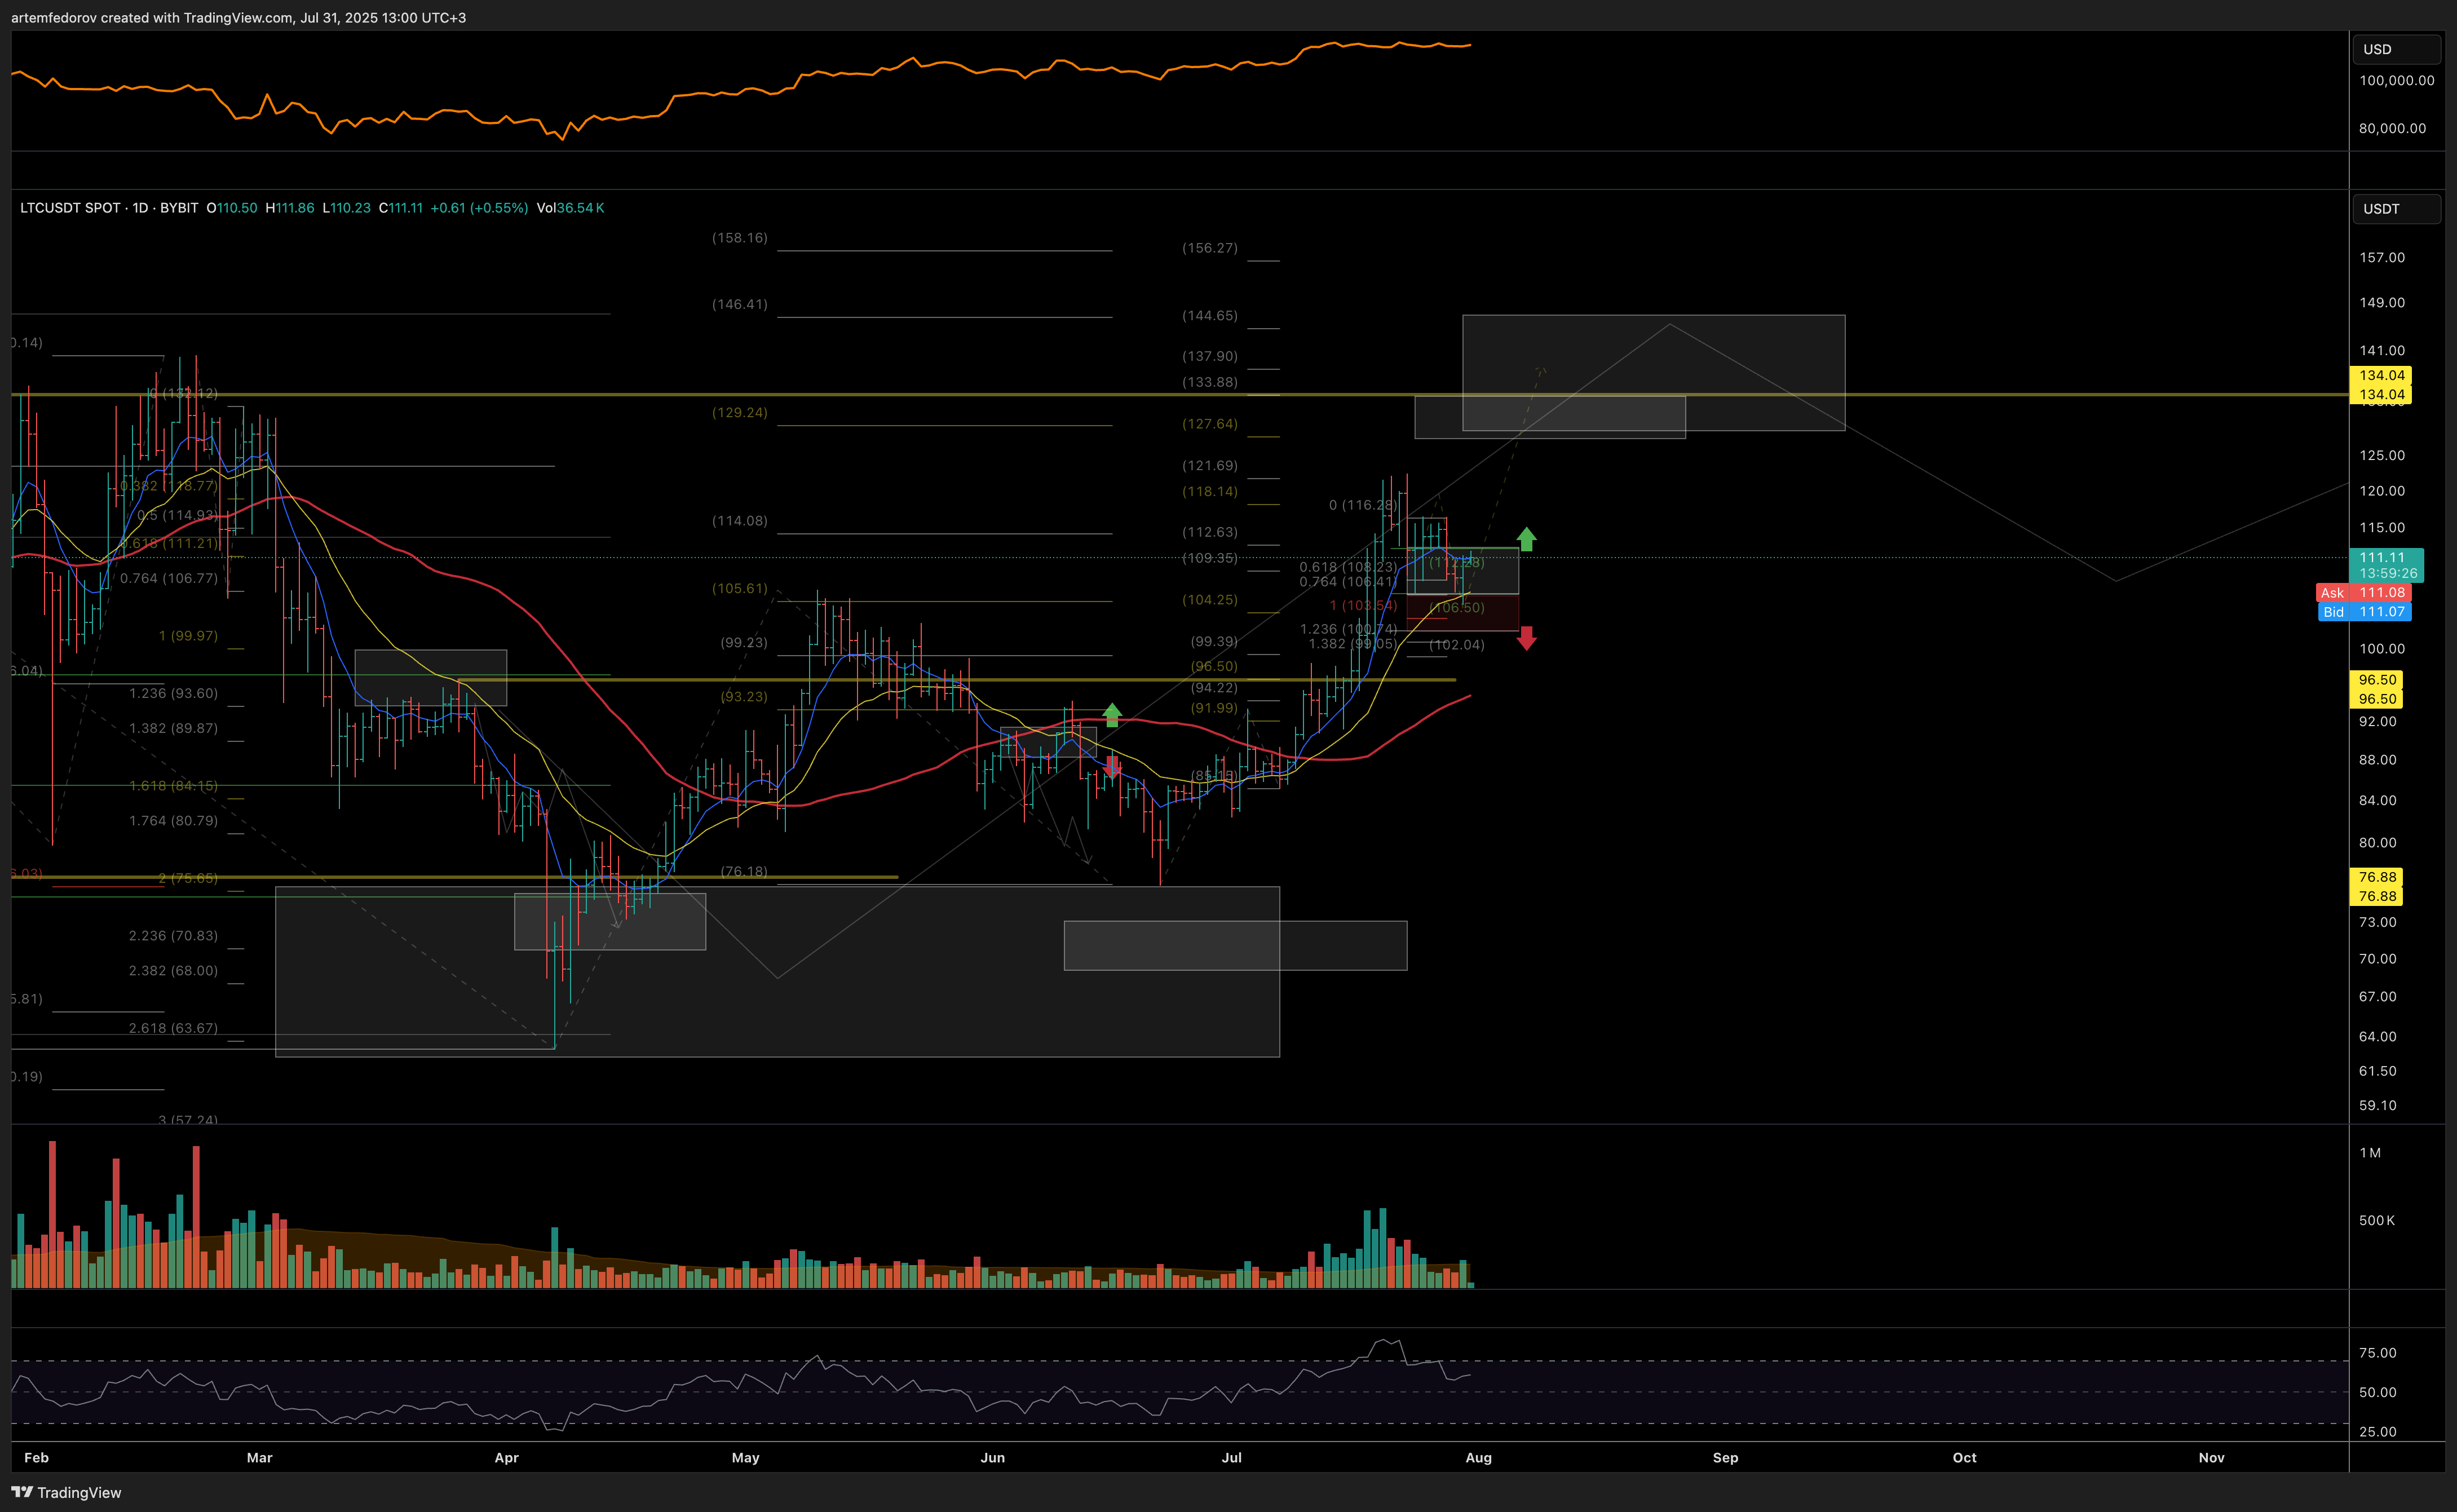Click the 141.00 price axis label
This screenshot has height=1512, width=2457.
pos(2382,351)
